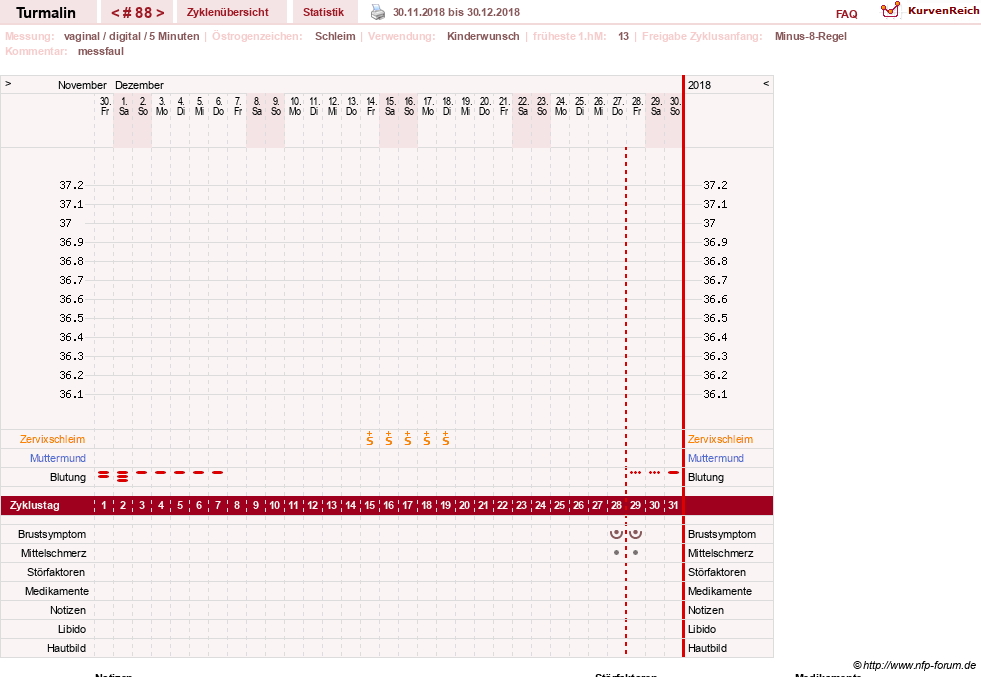Click the left Störfaktoren row label
Viewport: 981px width, 677px height.
56,572
